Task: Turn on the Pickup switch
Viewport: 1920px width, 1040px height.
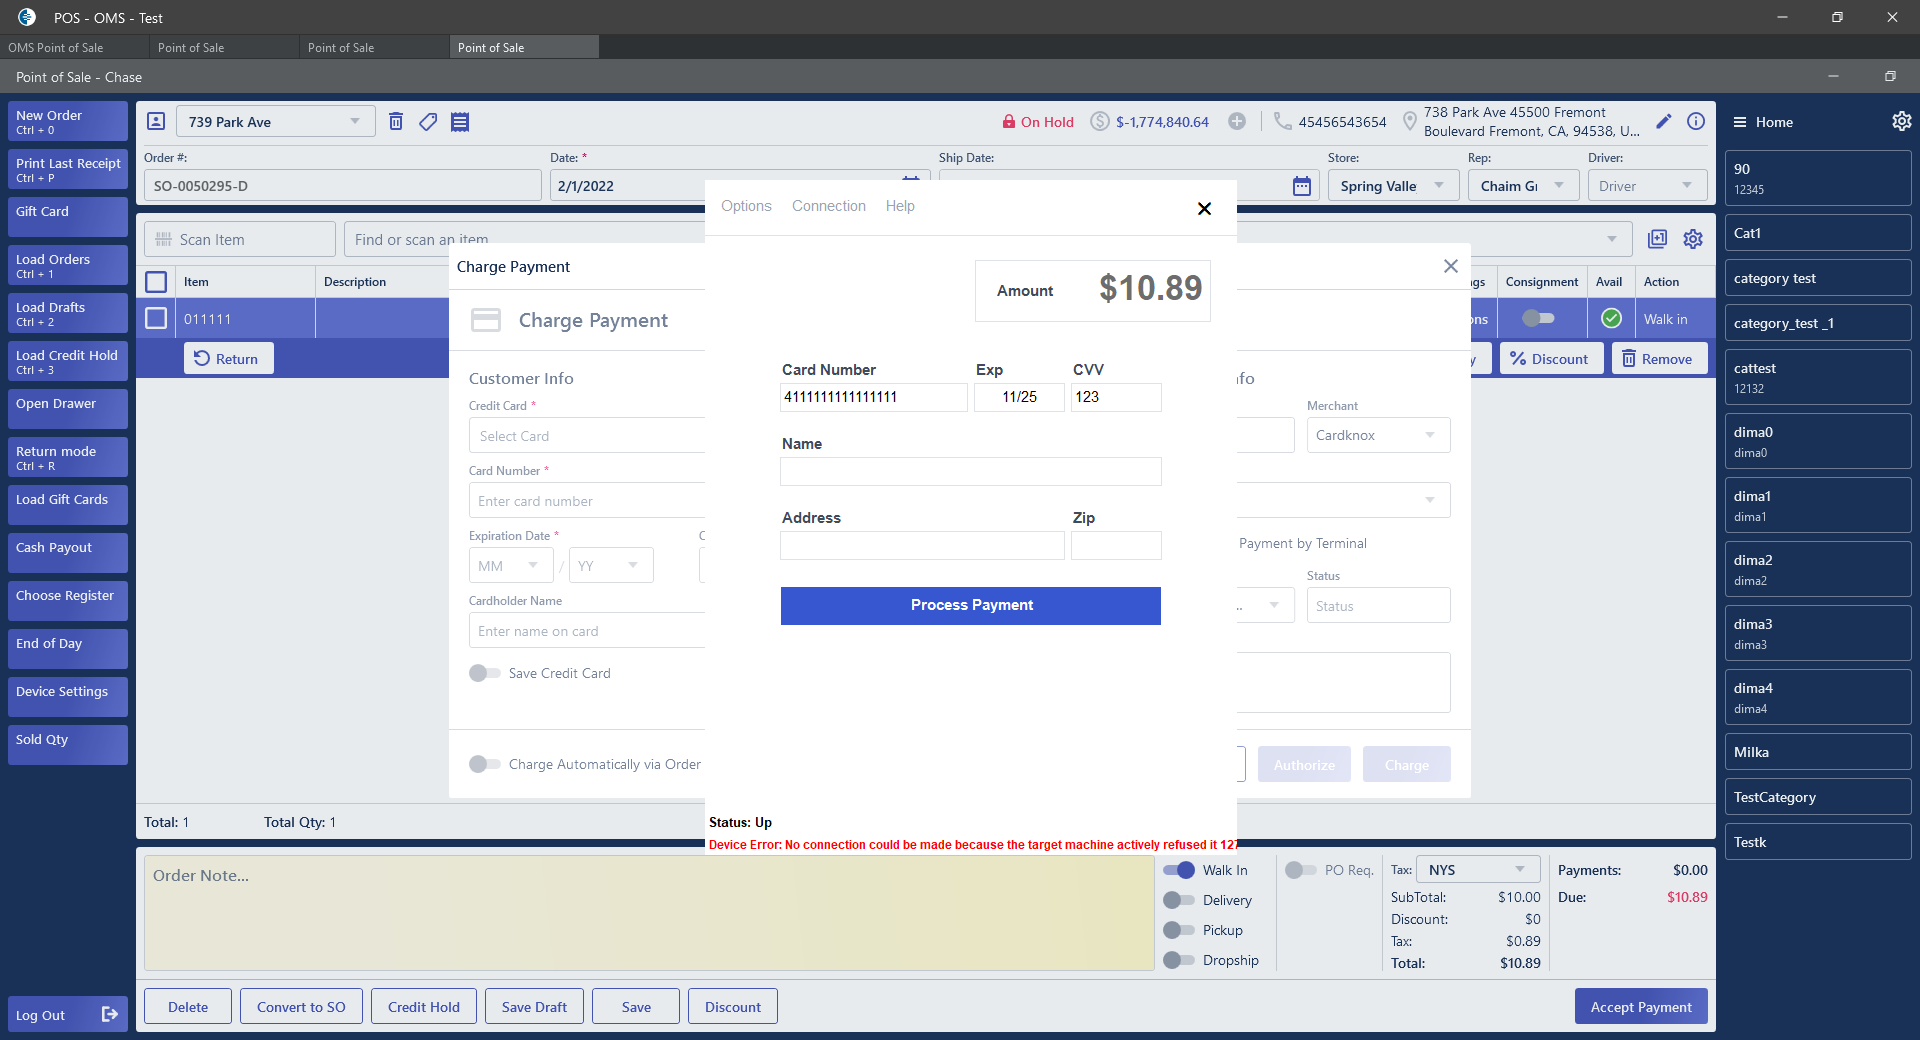Action: (x=1179, y=930)
